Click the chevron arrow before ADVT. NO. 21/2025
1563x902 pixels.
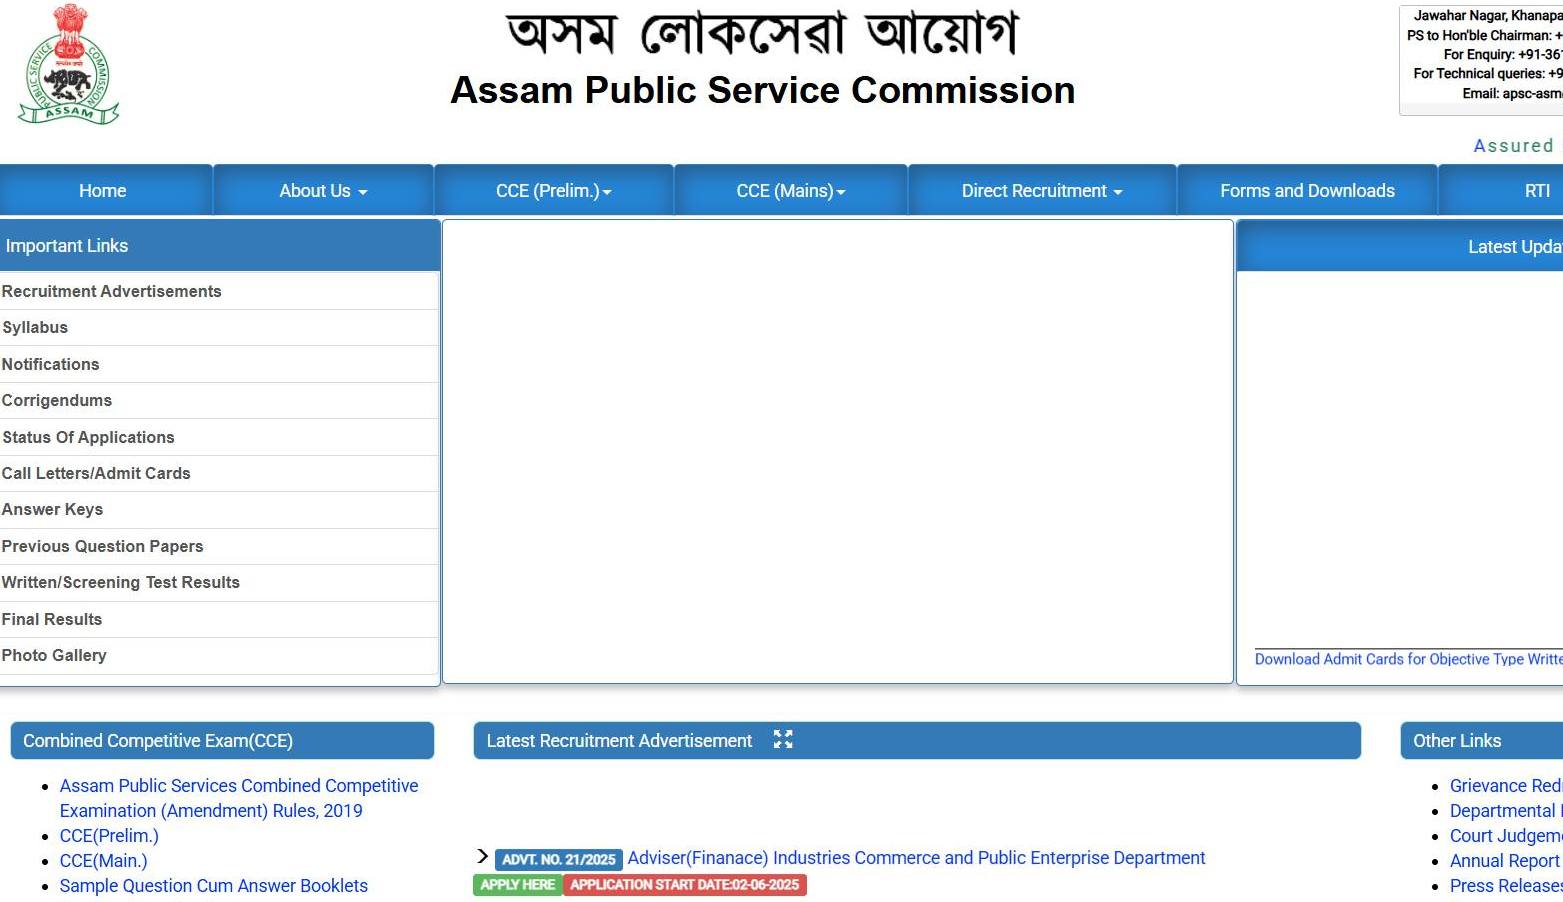click(x=482, y=856)
